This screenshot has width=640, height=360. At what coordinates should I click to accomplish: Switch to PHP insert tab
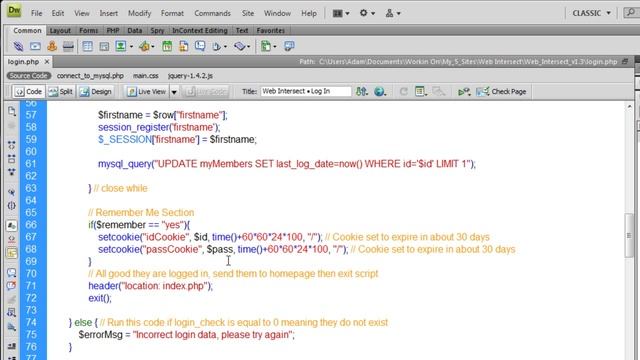point(113,31)
